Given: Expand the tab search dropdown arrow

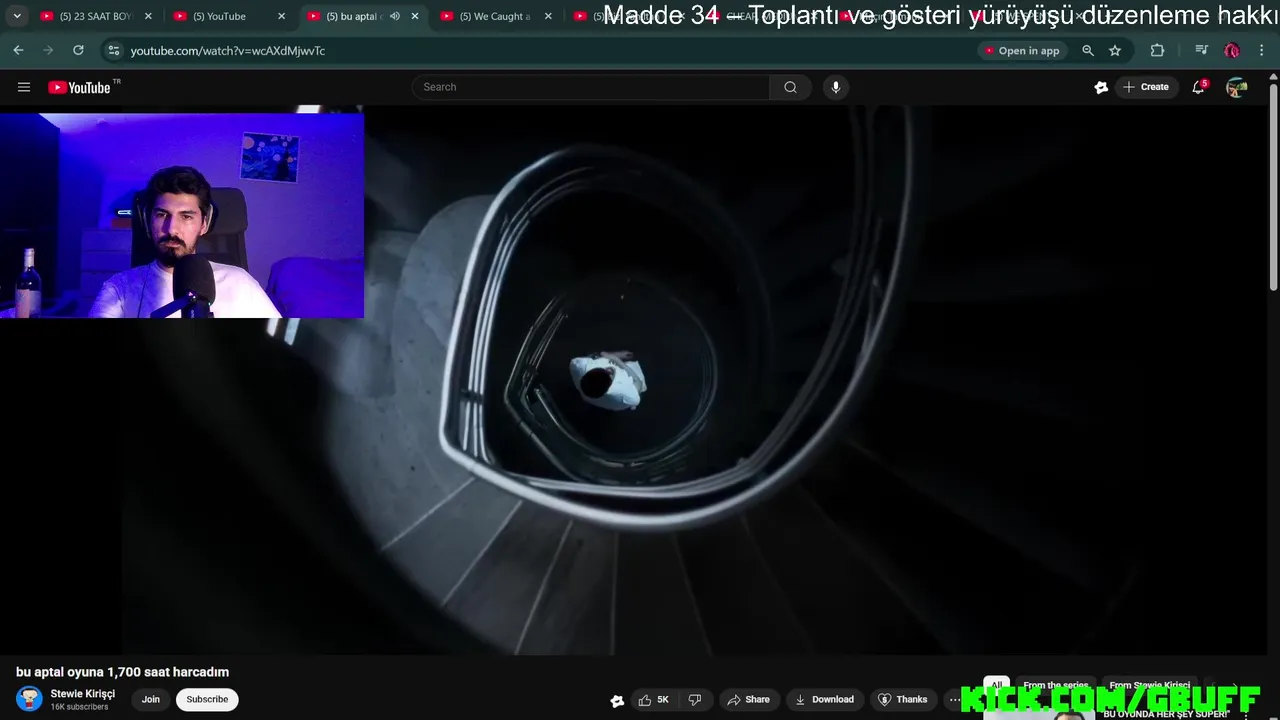Looking at the screenshot, I should point(16,16).
